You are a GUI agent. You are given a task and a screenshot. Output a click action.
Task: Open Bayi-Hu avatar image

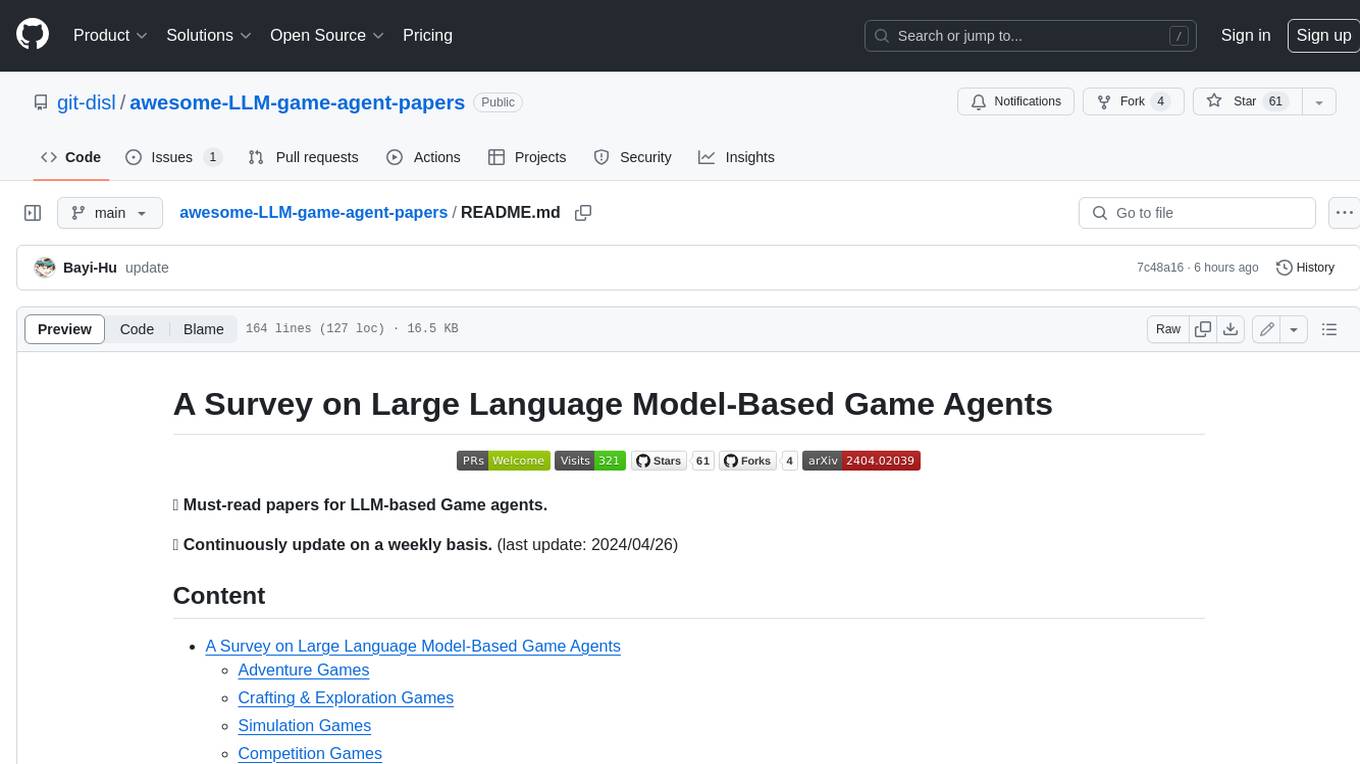click(44, 267)
